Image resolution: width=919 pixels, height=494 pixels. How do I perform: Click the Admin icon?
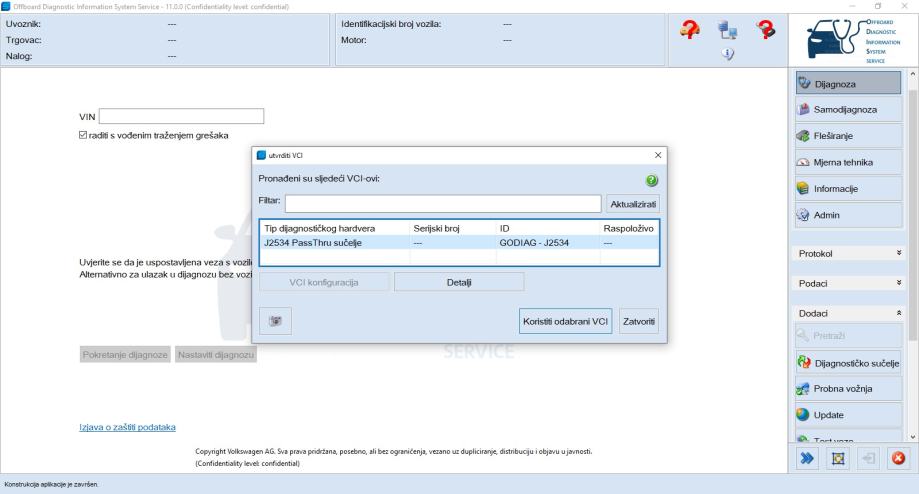(803, 215)
